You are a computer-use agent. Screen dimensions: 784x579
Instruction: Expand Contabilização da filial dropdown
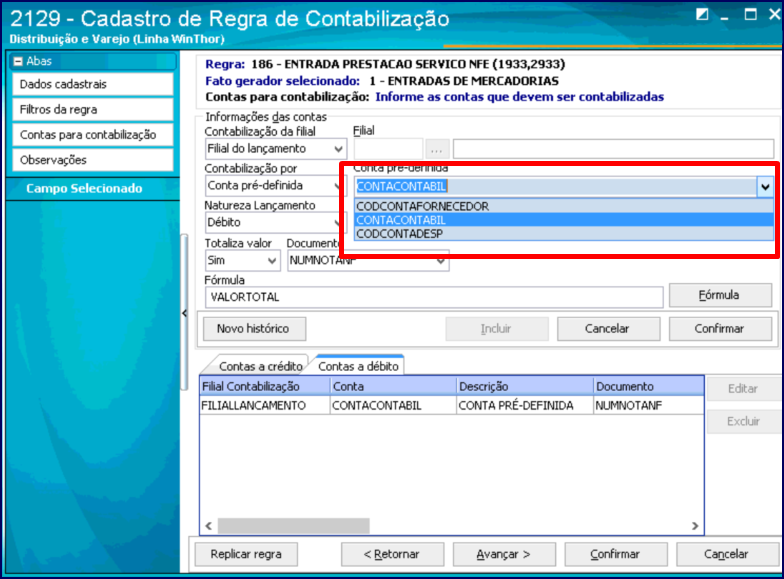[338, 149]
